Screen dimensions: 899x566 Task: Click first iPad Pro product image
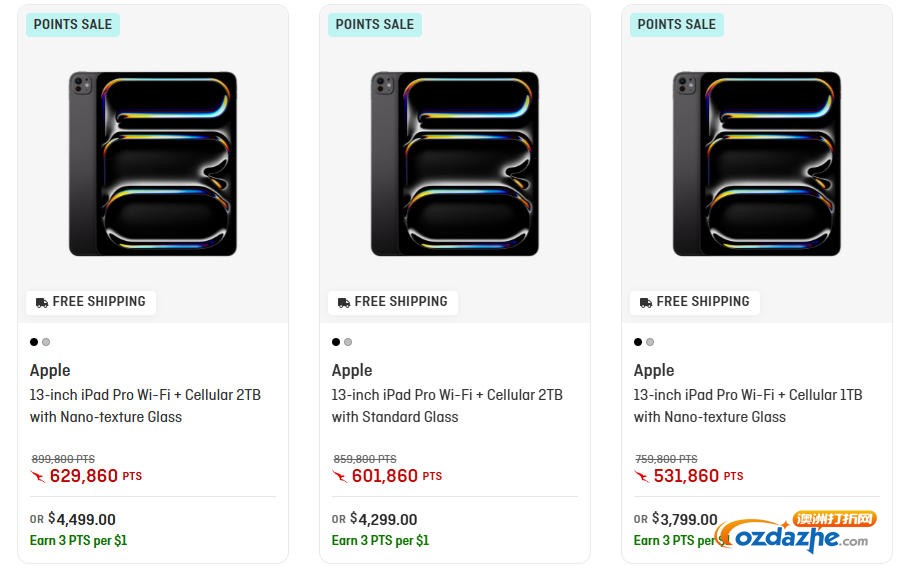pyautogui.click(x=153, y=163)
